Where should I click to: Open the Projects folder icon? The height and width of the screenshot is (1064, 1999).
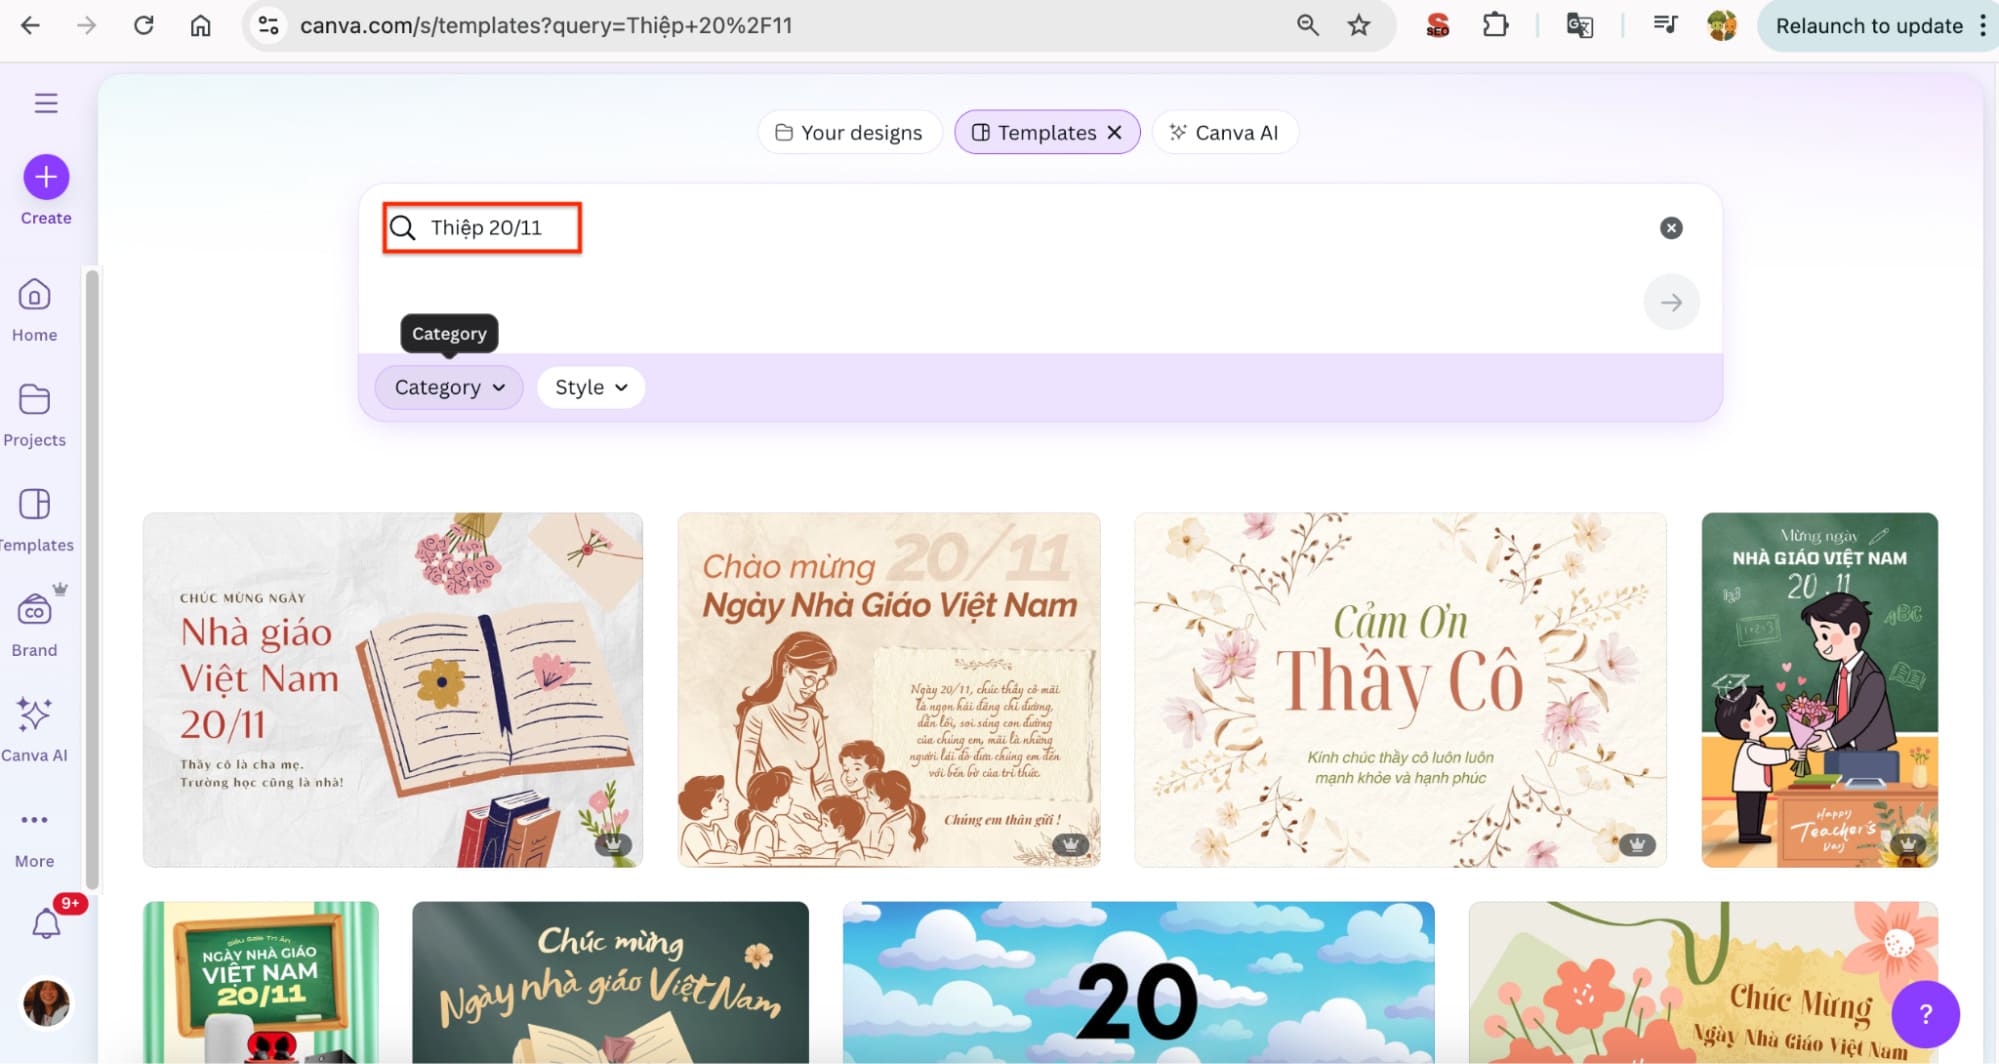tap(34, 400)
